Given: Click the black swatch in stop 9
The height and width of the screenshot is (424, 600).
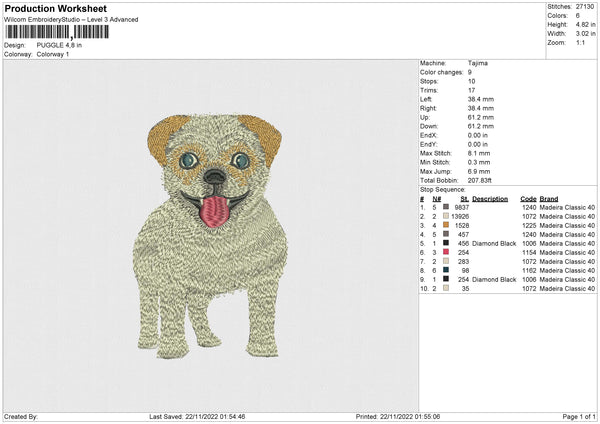Looking at the screenshot, I should [446, 280].
